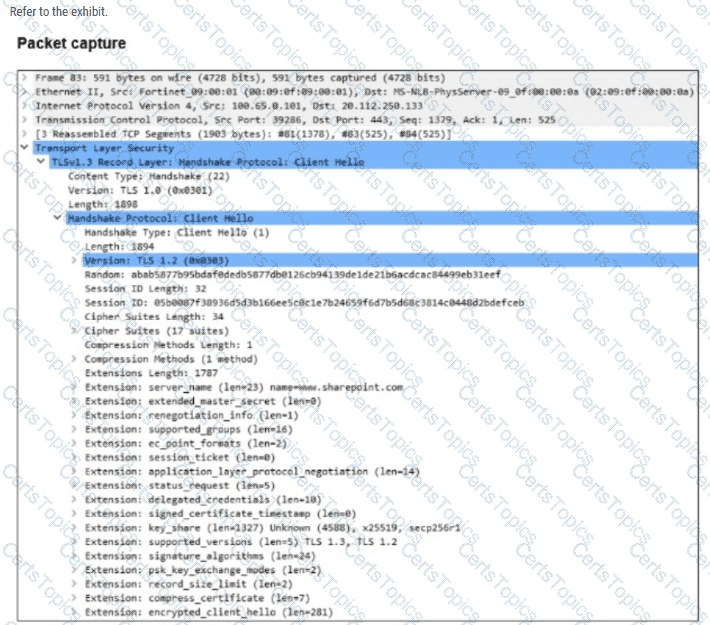Expand the ec_point_formats extension

(x=74, y=443)
